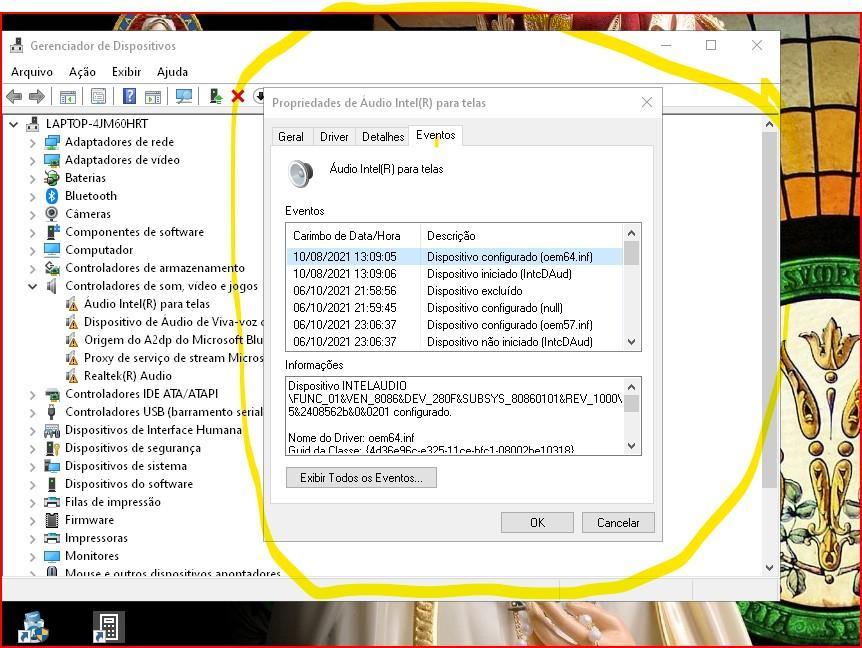Viewport: 862px width, 648px height.
Task: Click the Descrição column header
Action: coord(522,236)
